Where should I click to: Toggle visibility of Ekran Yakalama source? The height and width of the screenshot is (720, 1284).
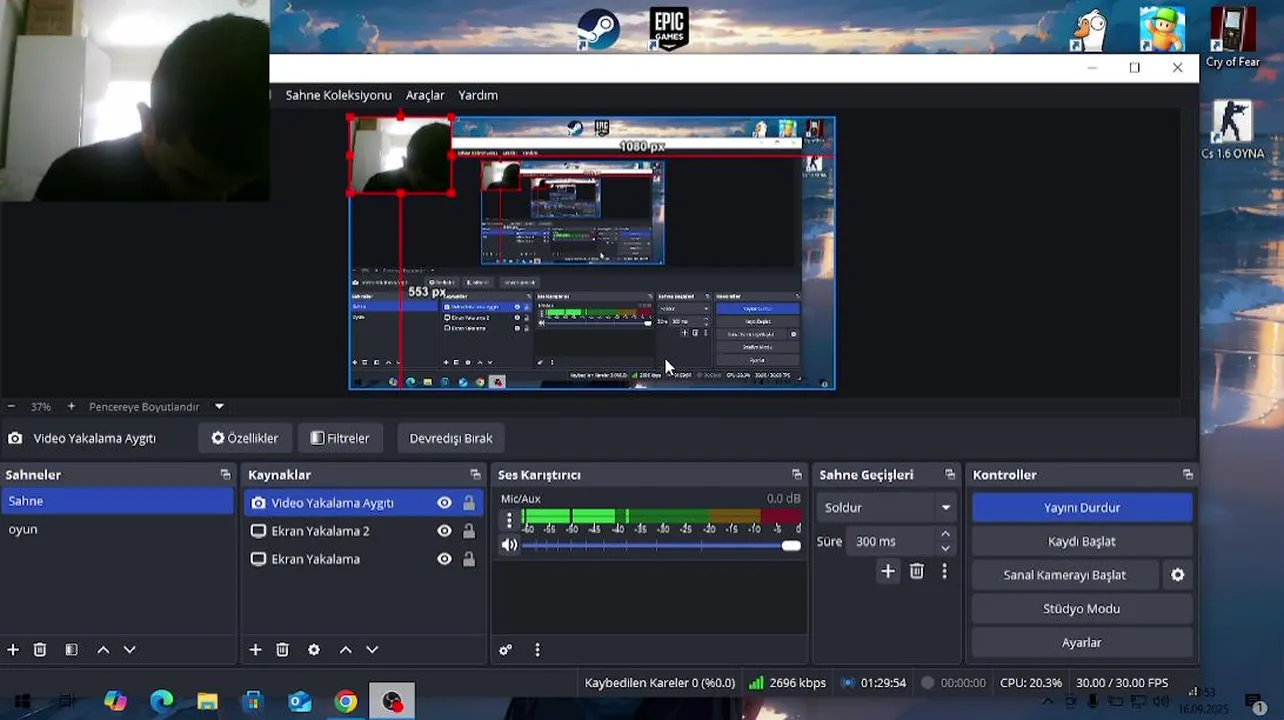coord(444,559)
